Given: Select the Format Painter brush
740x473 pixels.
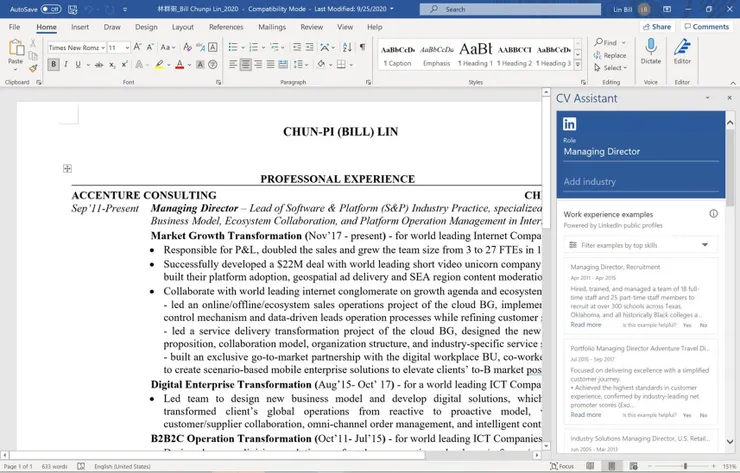Looking at the screenshot, I should click(x=33, y=69).
